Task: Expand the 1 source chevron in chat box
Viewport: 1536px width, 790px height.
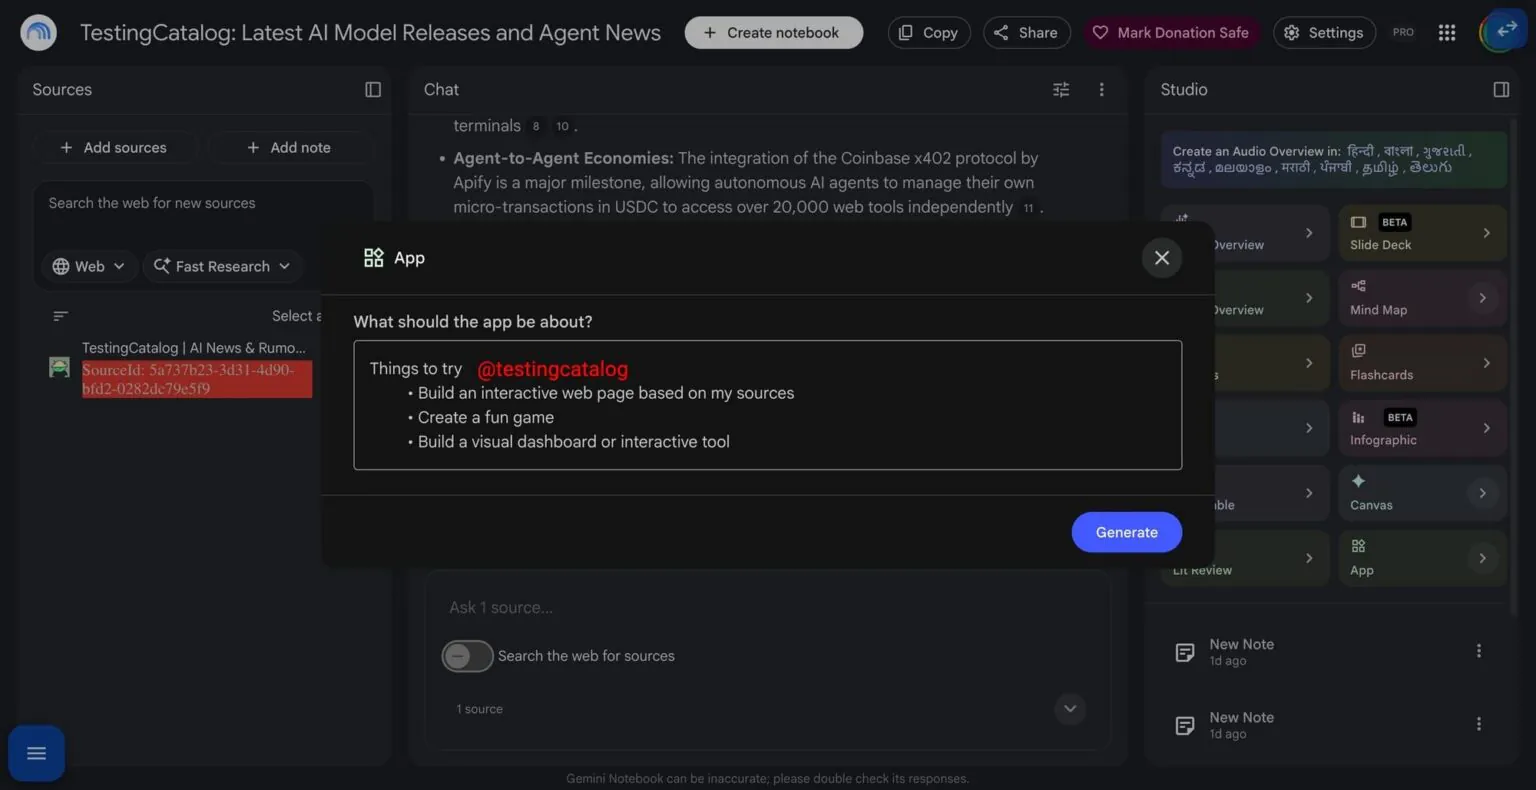Action: [x=1070, y=709]
